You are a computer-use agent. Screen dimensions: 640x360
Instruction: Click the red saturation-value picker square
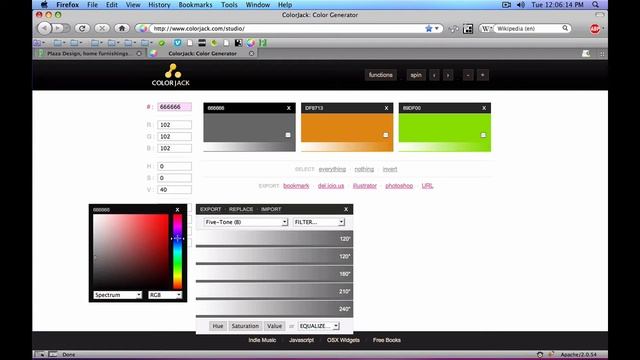[131, 251]
